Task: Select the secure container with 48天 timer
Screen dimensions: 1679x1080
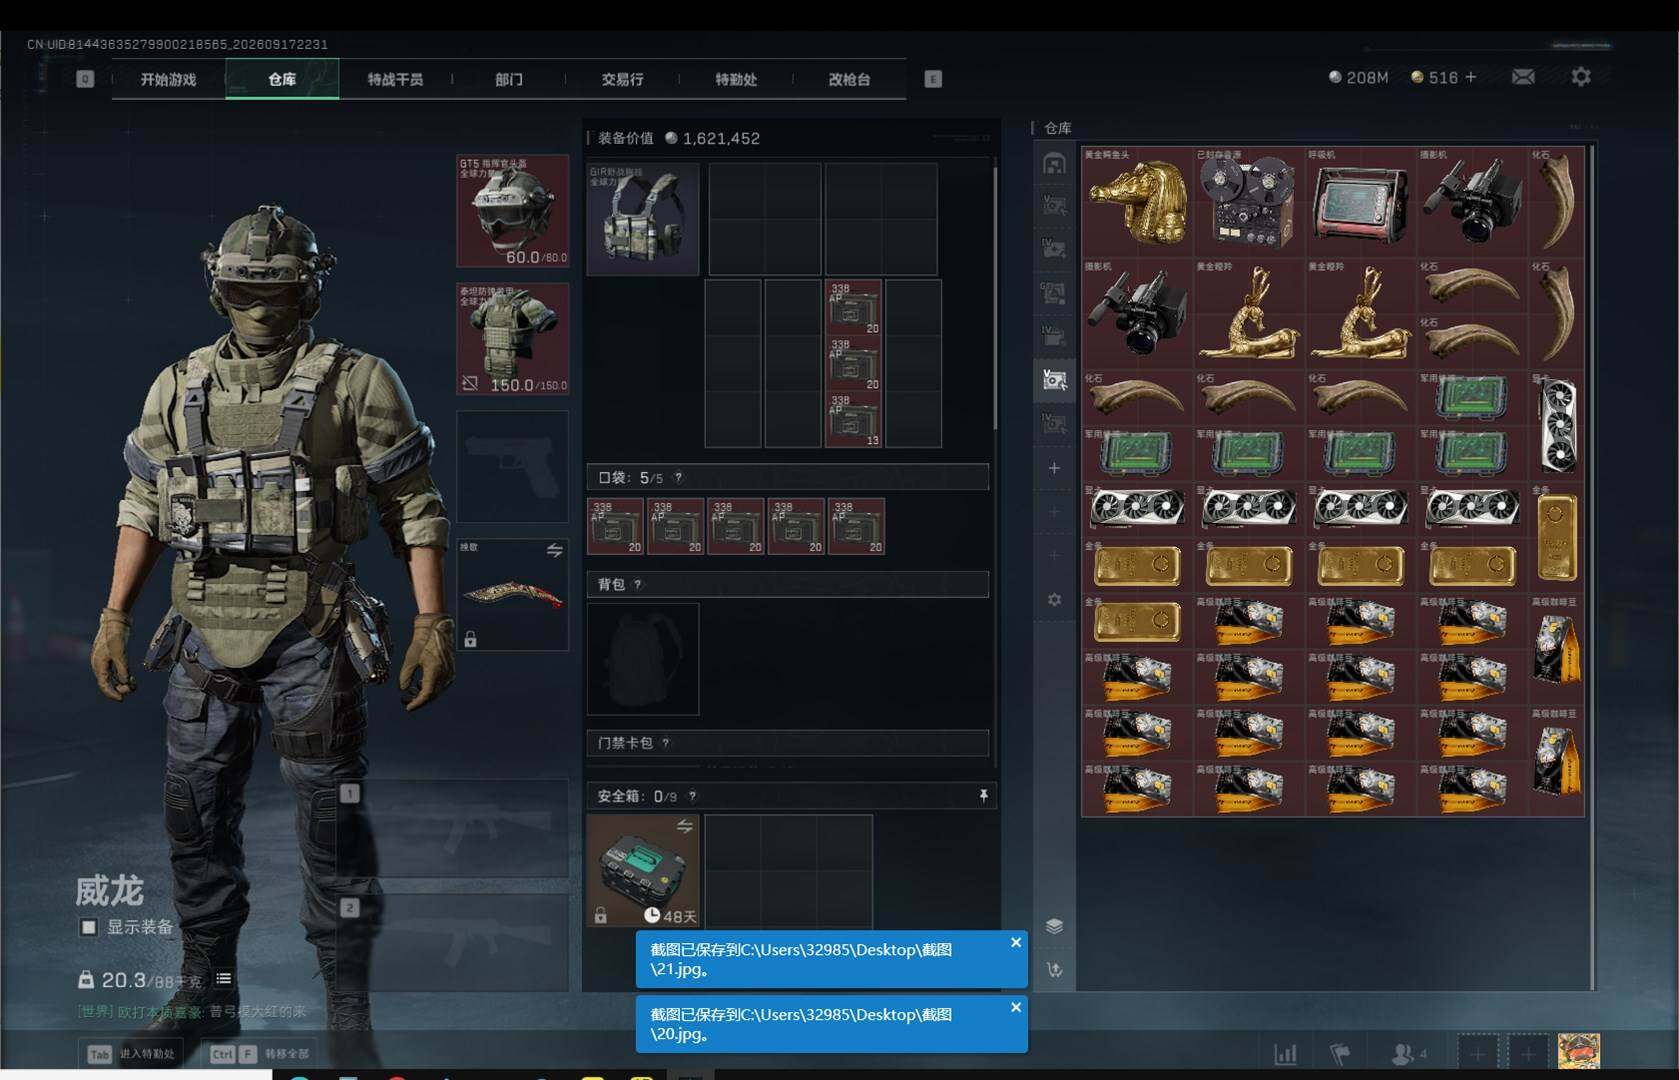Action: click(643, 870)
